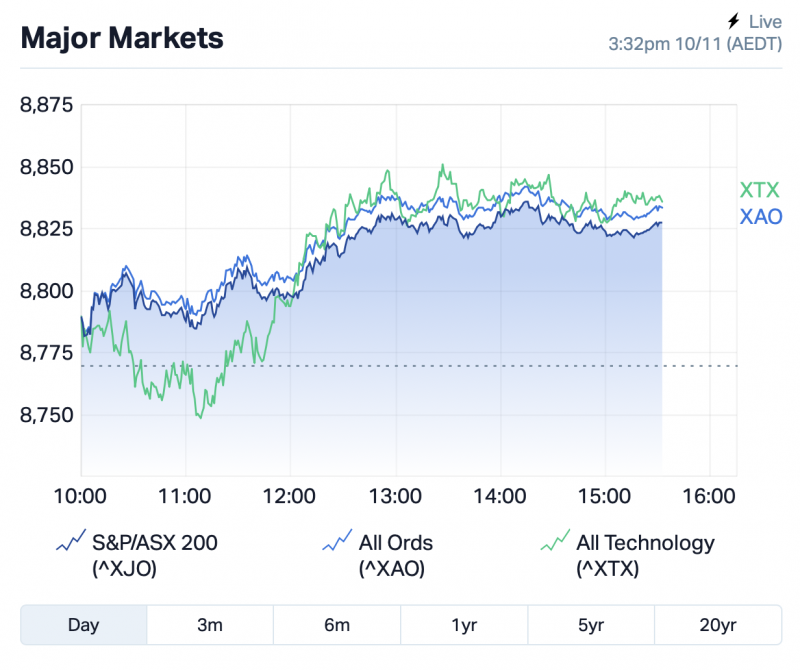Switch to the 3m time range
Viewport: 800px width, 670px height.
(x=210, y=625)
